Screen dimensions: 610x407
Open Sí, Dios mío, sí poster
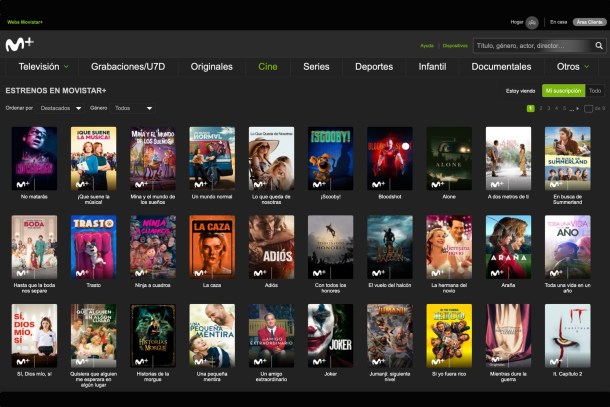[34, 336]
